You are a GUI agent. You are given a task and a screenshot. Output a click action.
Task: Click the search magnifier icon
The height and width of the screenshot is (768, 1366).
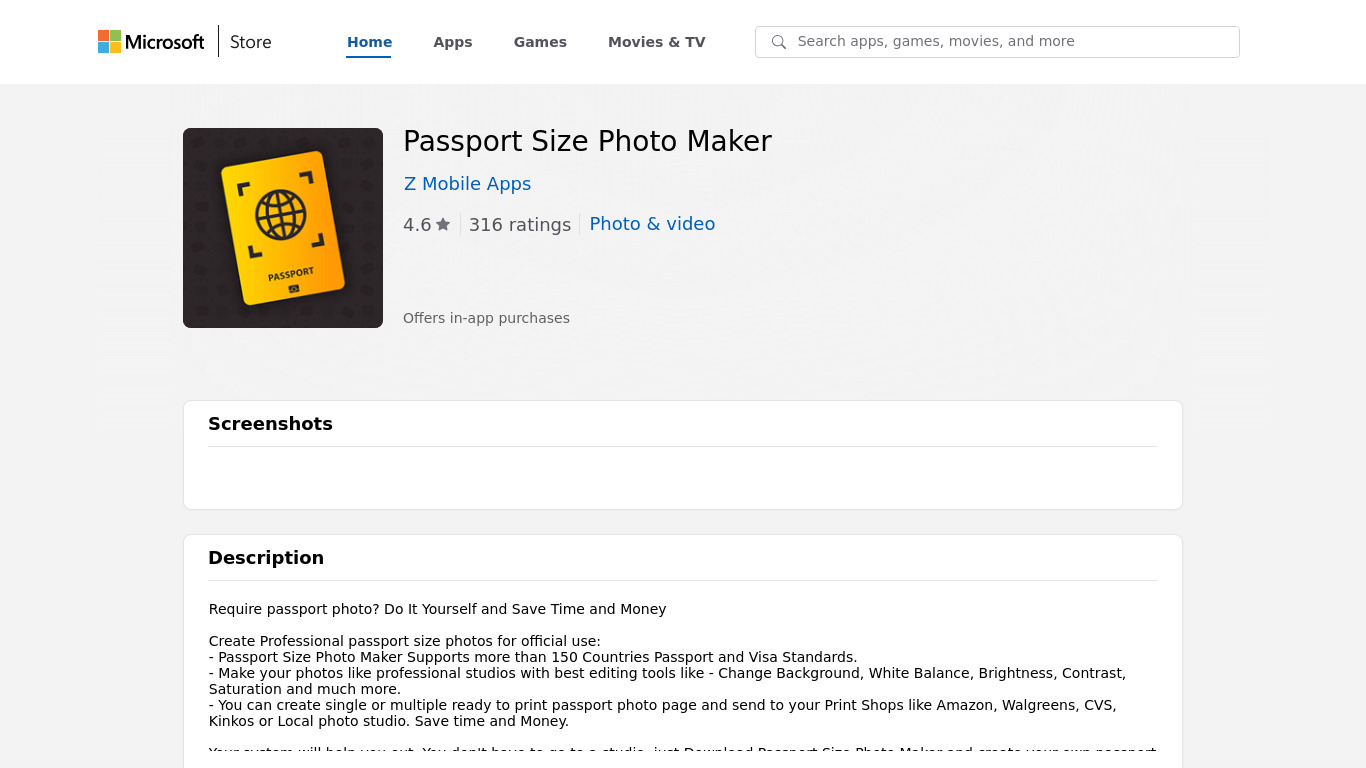click(x=779, y=42)
